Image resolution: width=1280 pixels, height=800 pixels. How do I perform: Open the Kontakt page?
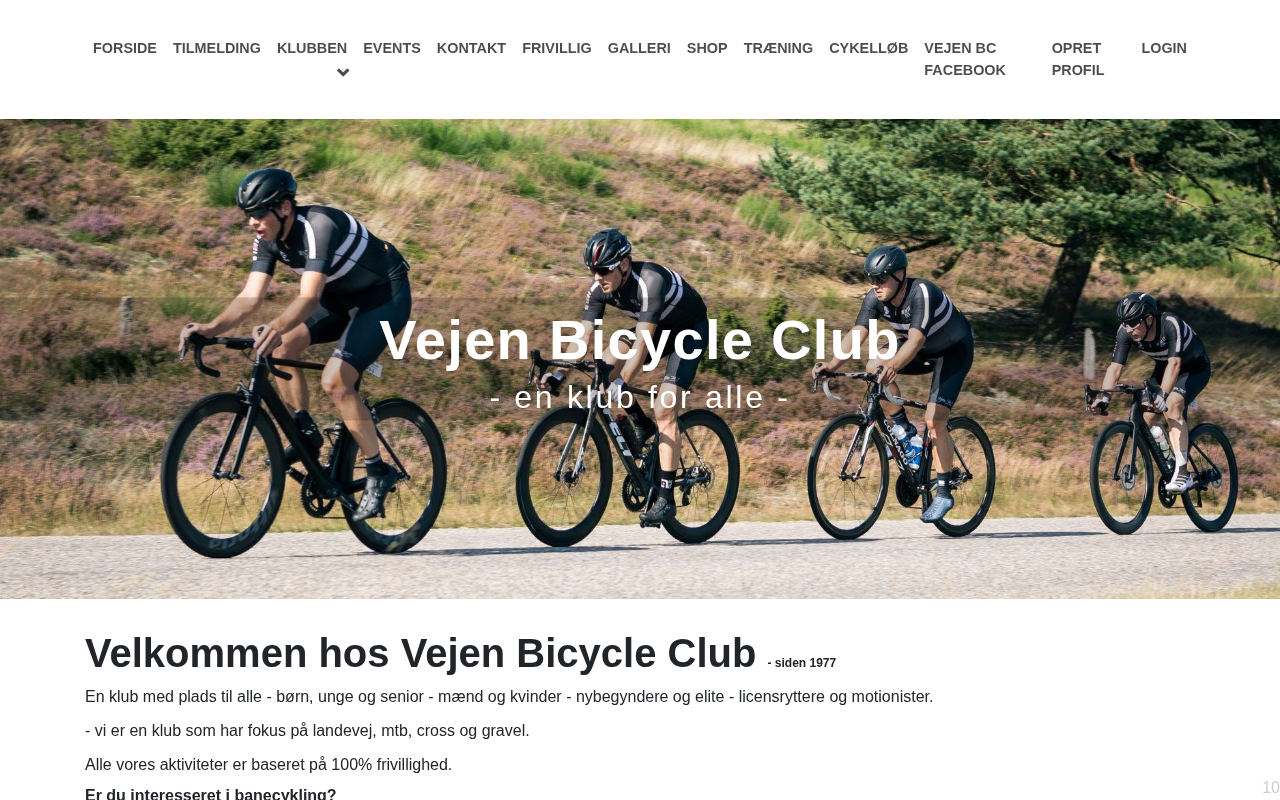(x=471, y=48)
